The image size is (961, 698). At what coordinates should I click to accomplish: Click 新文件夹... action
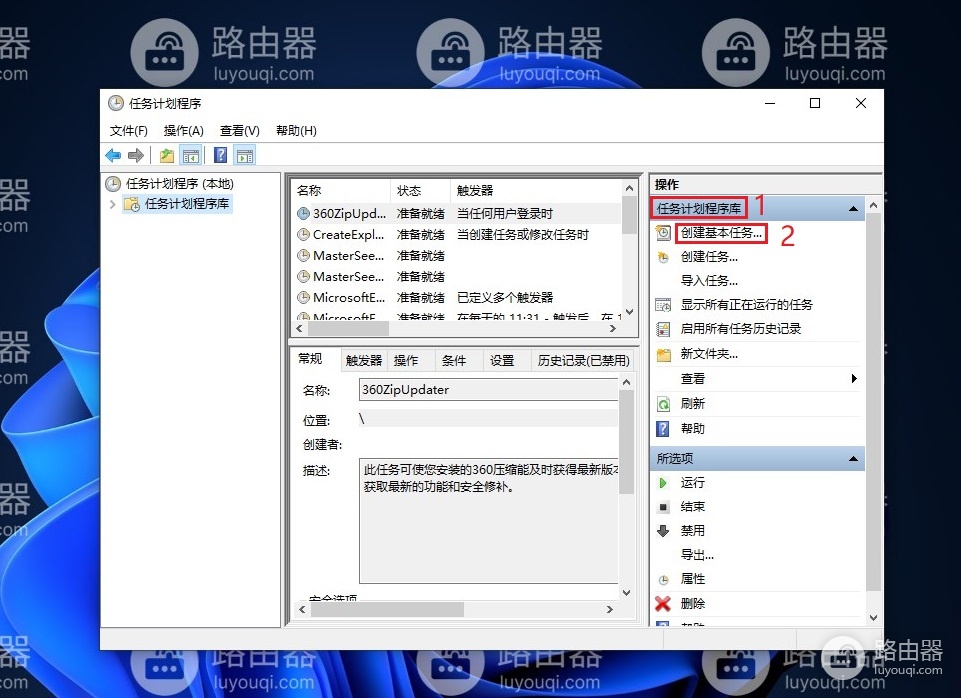point(709,354)
